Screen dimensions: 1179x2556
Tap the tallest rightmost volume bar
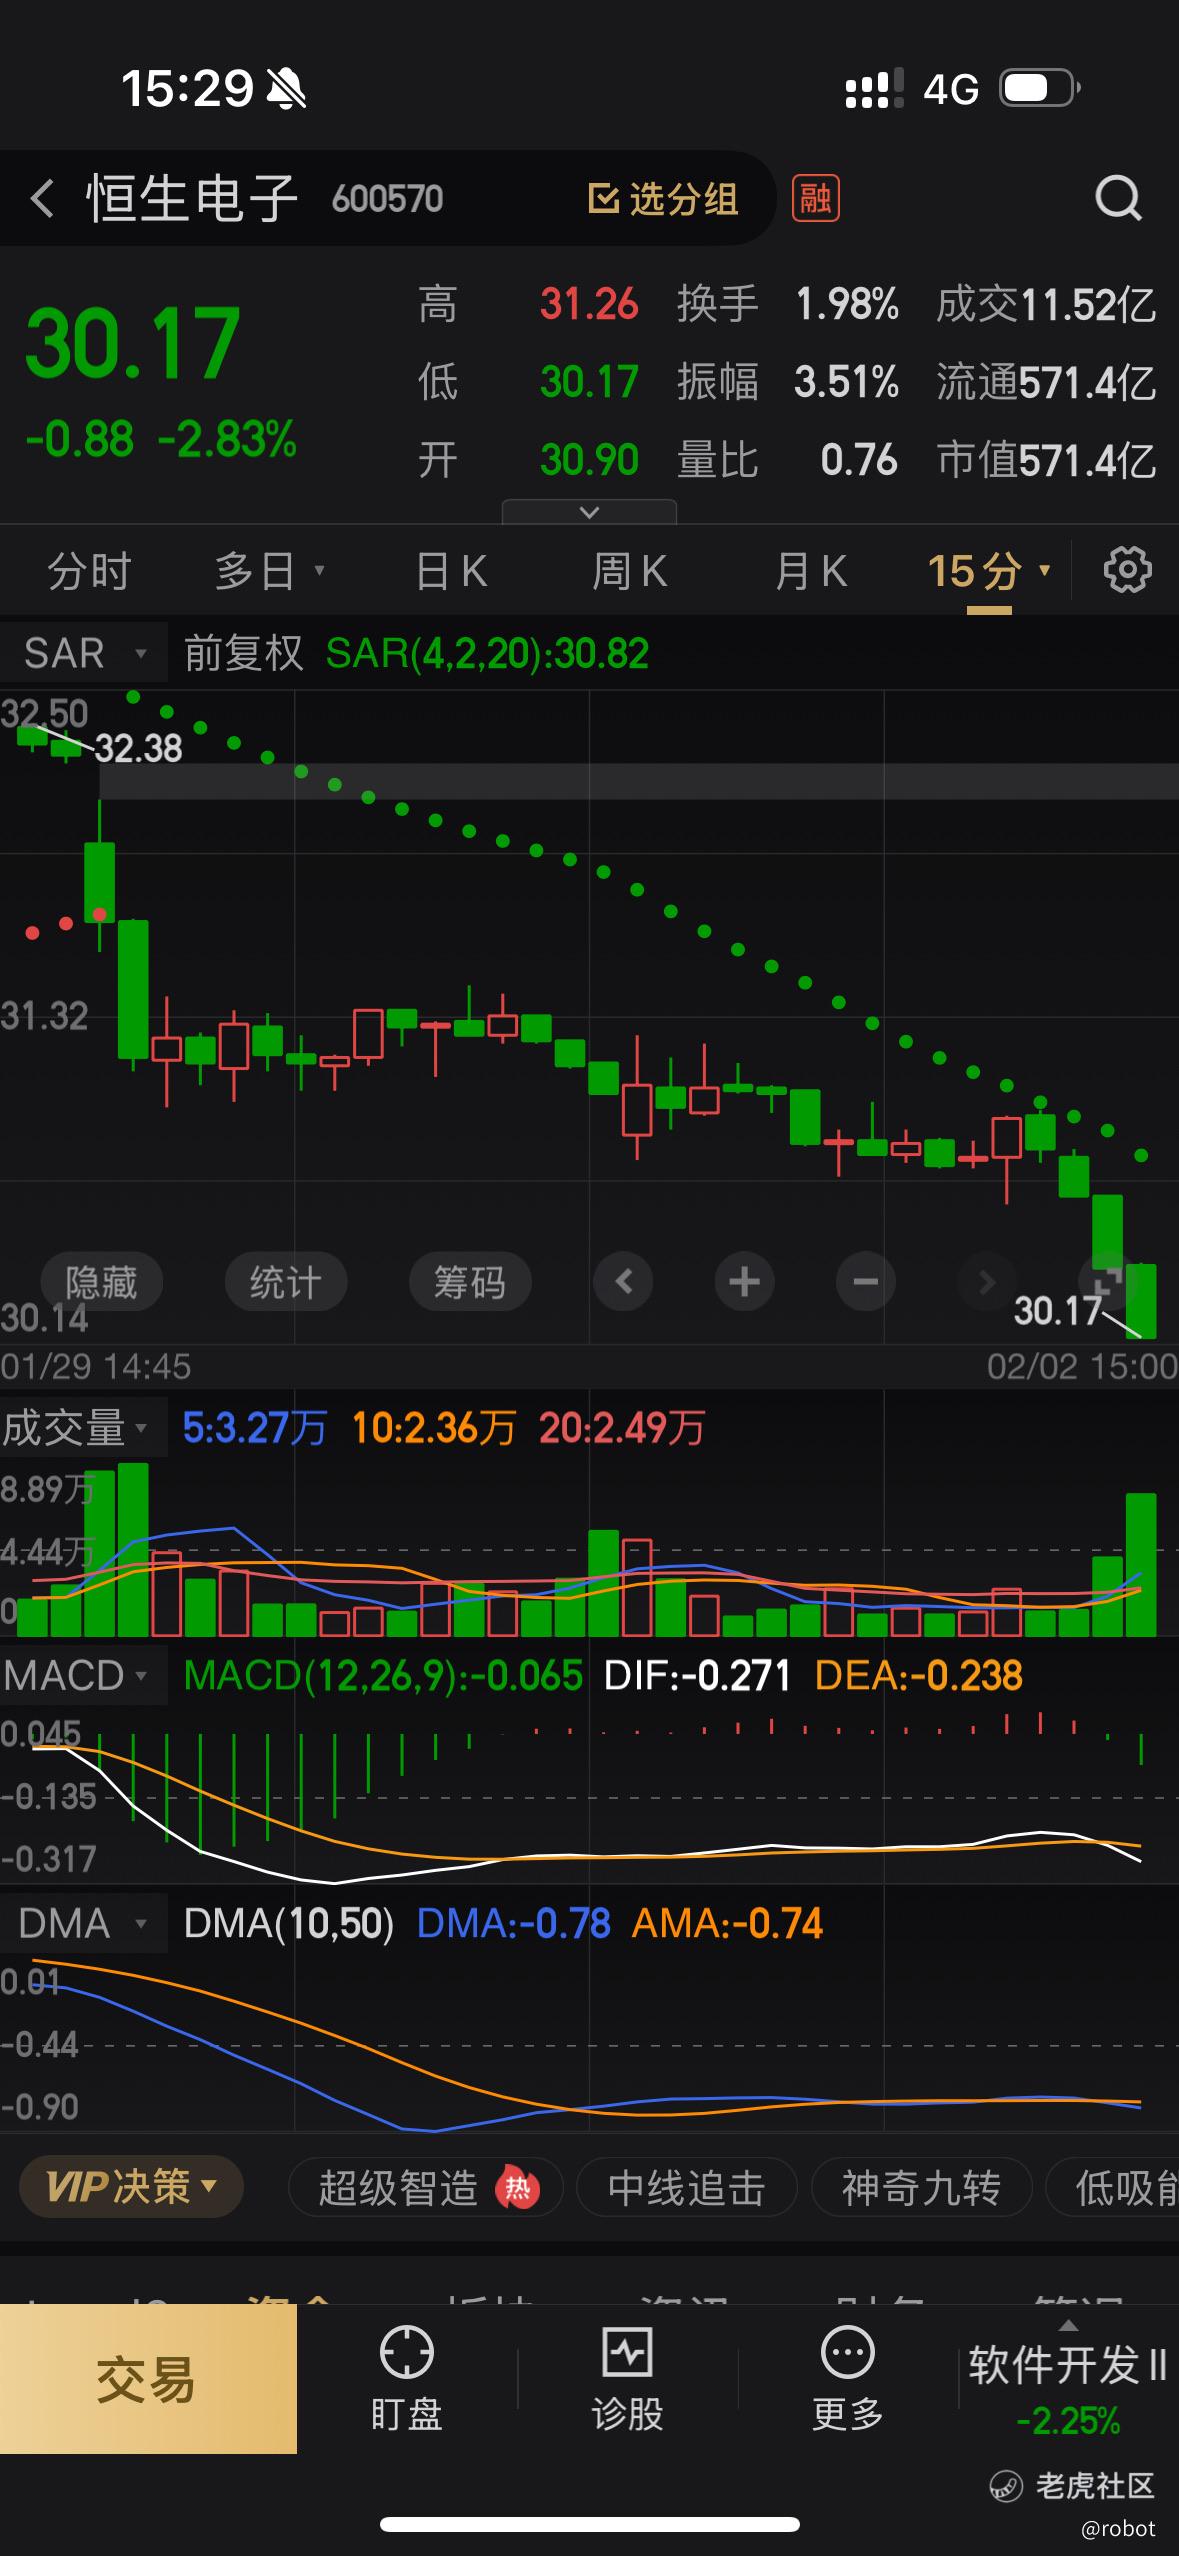[1141, 1565]
